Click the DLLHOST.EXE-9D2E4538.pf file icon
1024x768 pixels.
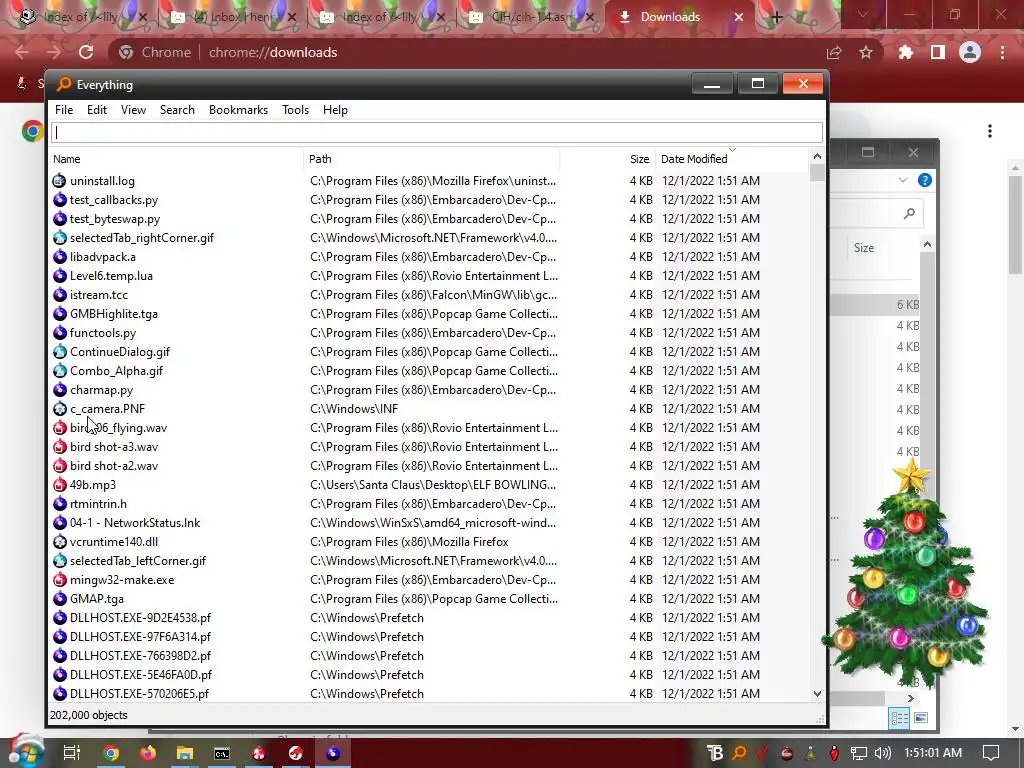tap(59, 617)
